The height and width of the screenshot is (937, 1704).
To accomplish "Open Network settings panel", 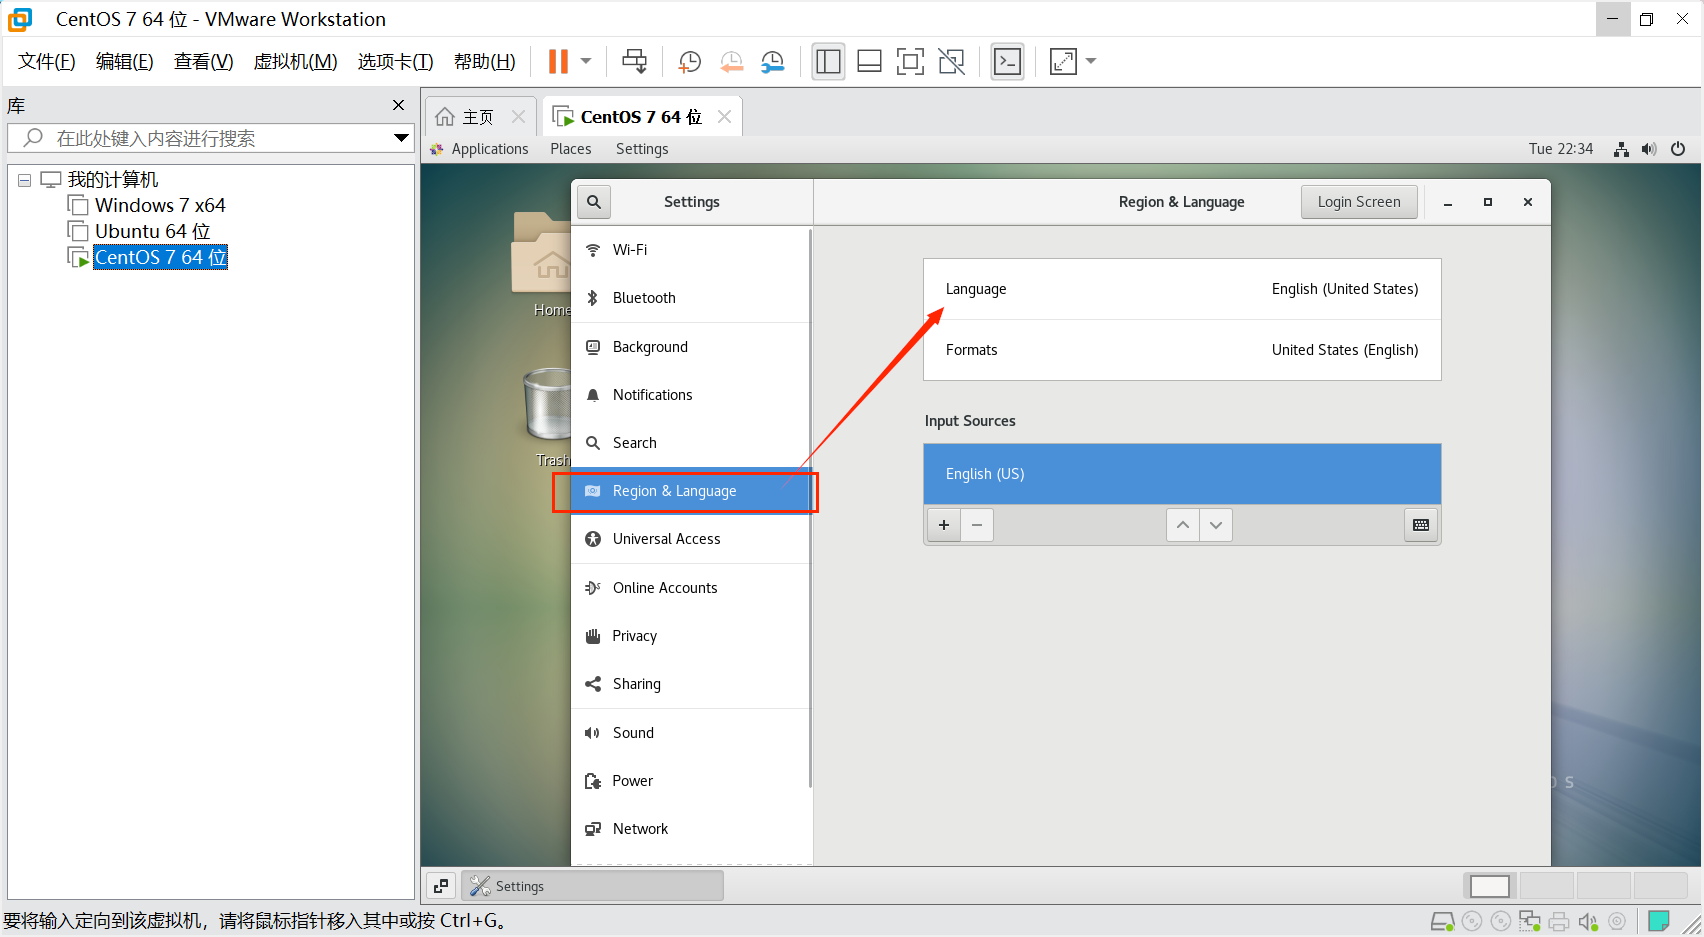I will point(690,829).
